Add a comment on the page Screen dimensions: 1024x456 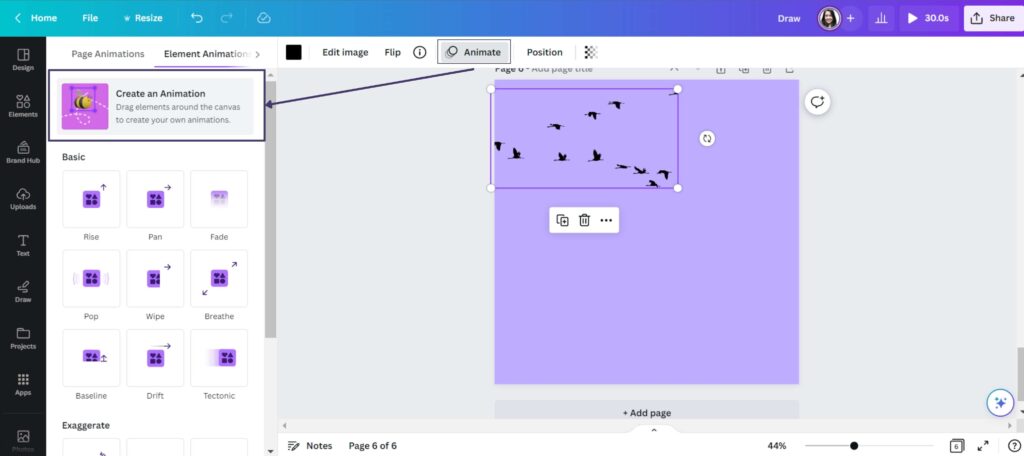pos(817,102)
